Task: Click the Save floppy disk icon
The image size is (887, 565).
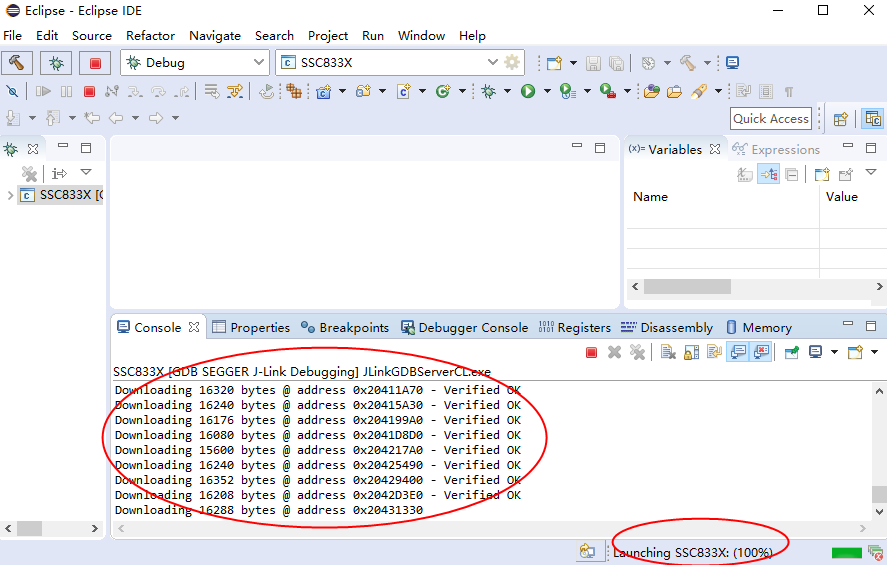Action: click(593, 63)
